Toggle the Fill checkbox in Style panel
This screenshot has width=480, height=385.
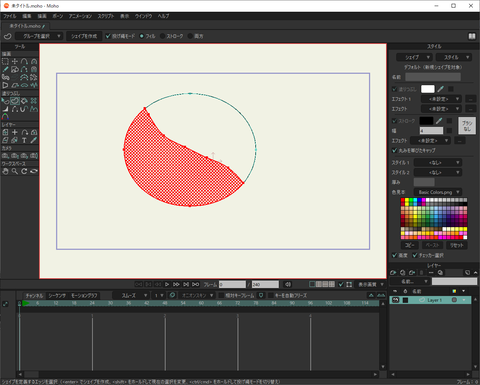tap(395, 89)
